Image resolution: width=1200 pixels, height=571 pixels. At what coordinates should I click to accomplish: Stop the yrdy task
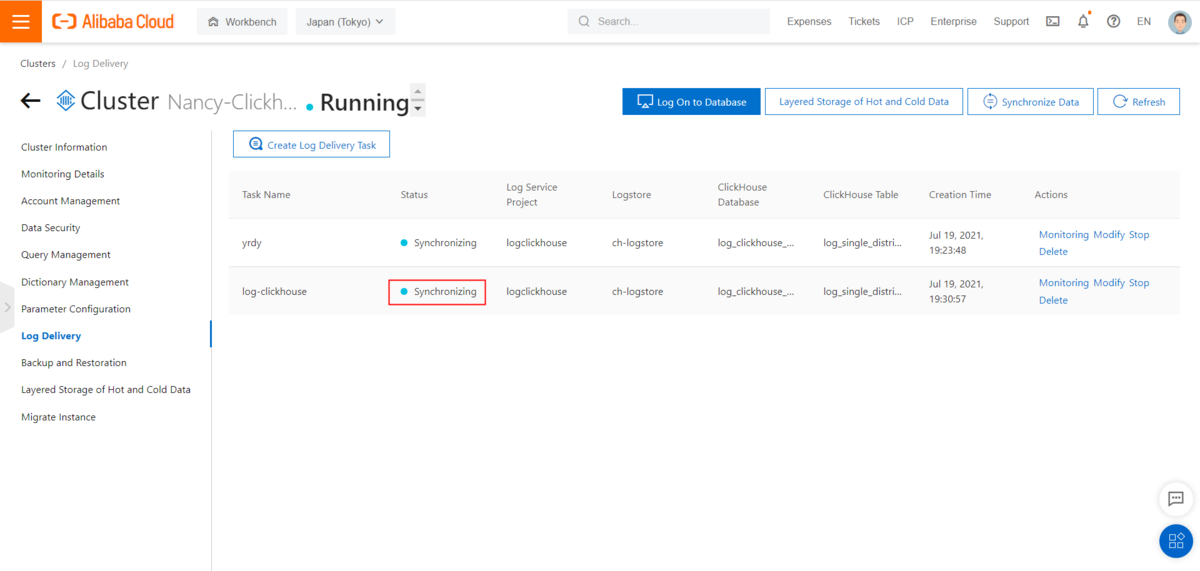click(1139, 235)
